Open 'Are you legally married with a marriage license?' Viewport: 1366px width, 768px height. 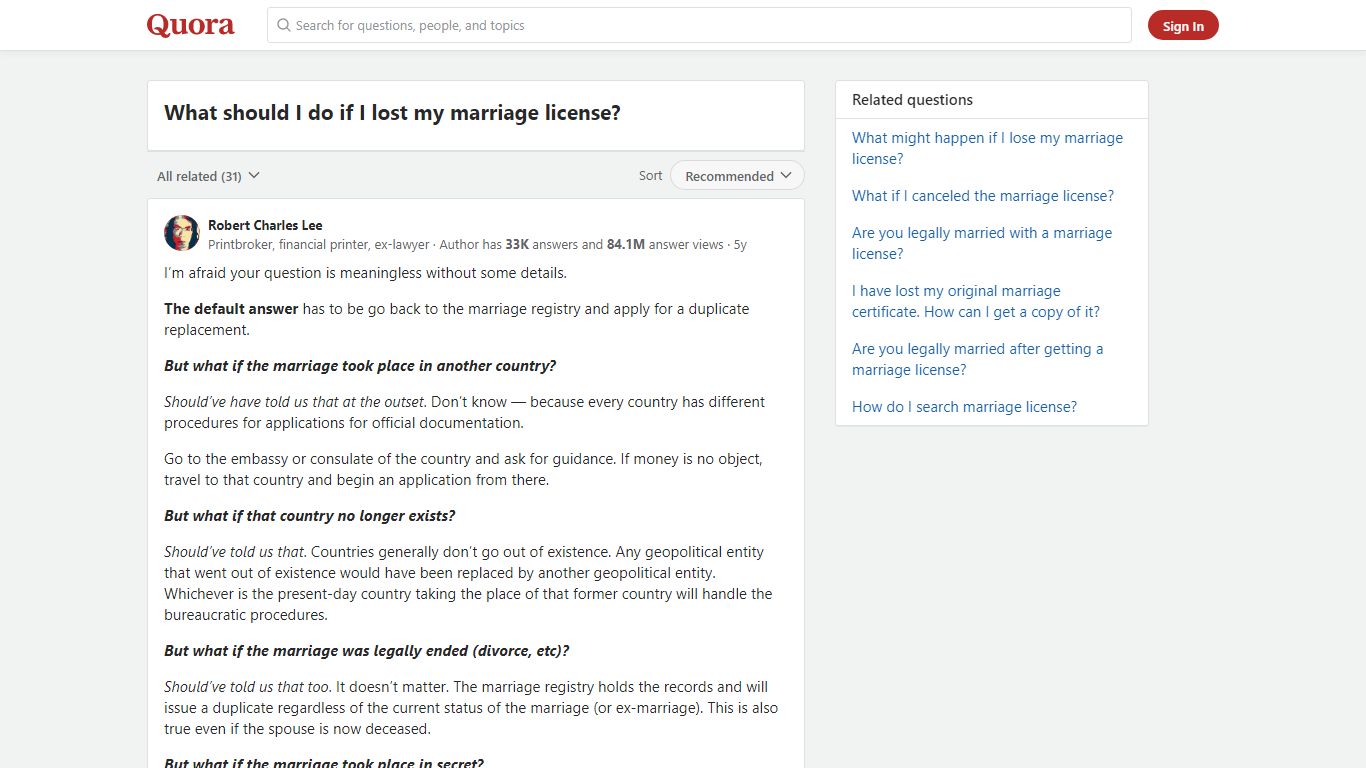[982, 243]
